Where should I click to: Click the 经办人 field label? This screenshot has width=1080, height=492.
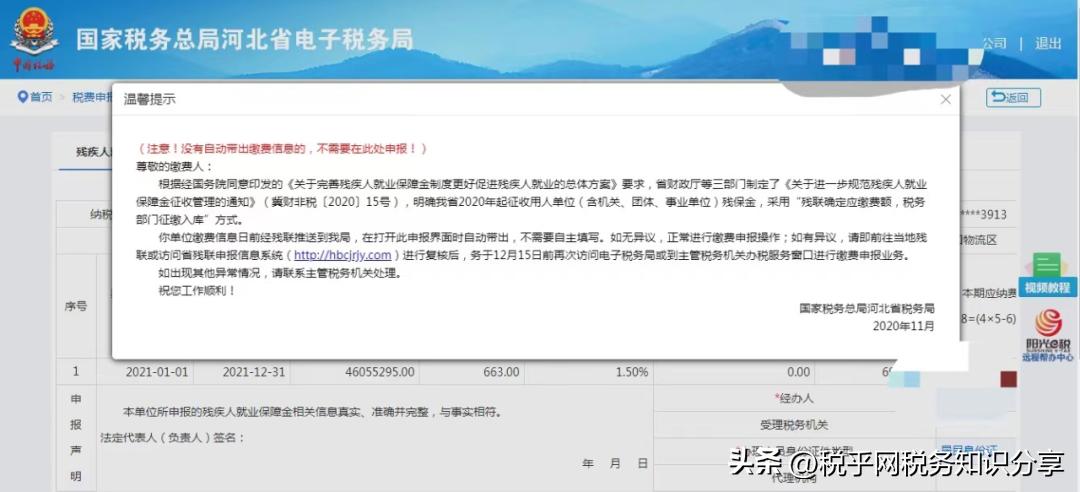[x=793, y=398]
